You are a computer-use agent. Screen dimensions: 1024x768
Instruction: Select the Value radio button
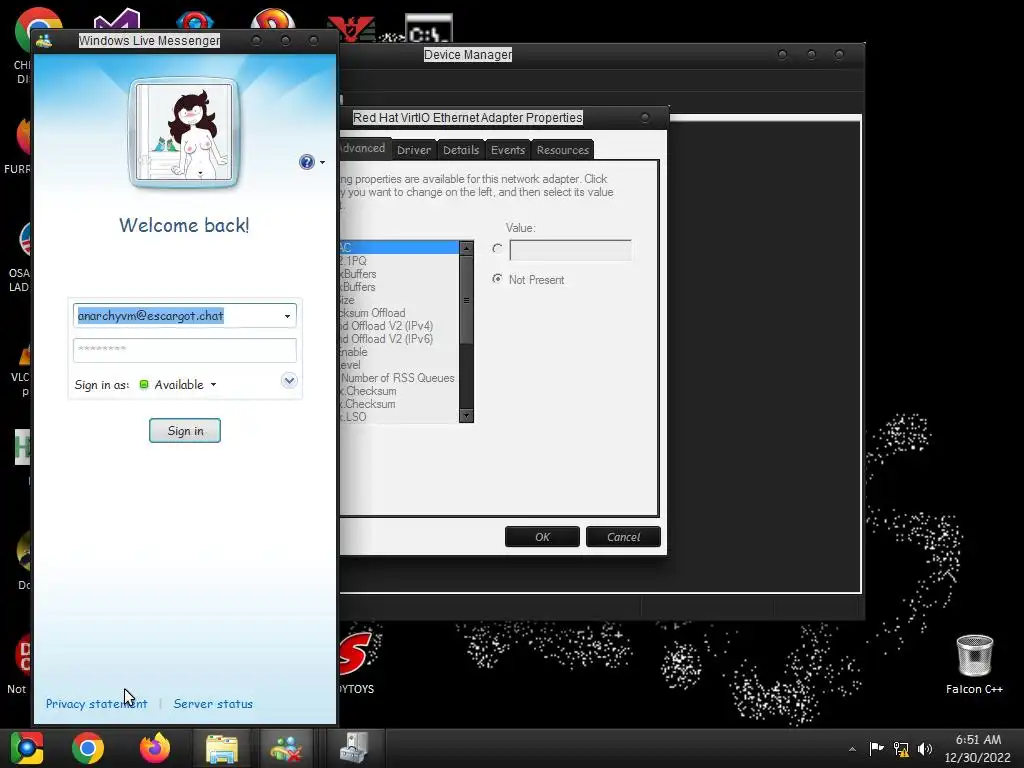[x=498, y=249]
